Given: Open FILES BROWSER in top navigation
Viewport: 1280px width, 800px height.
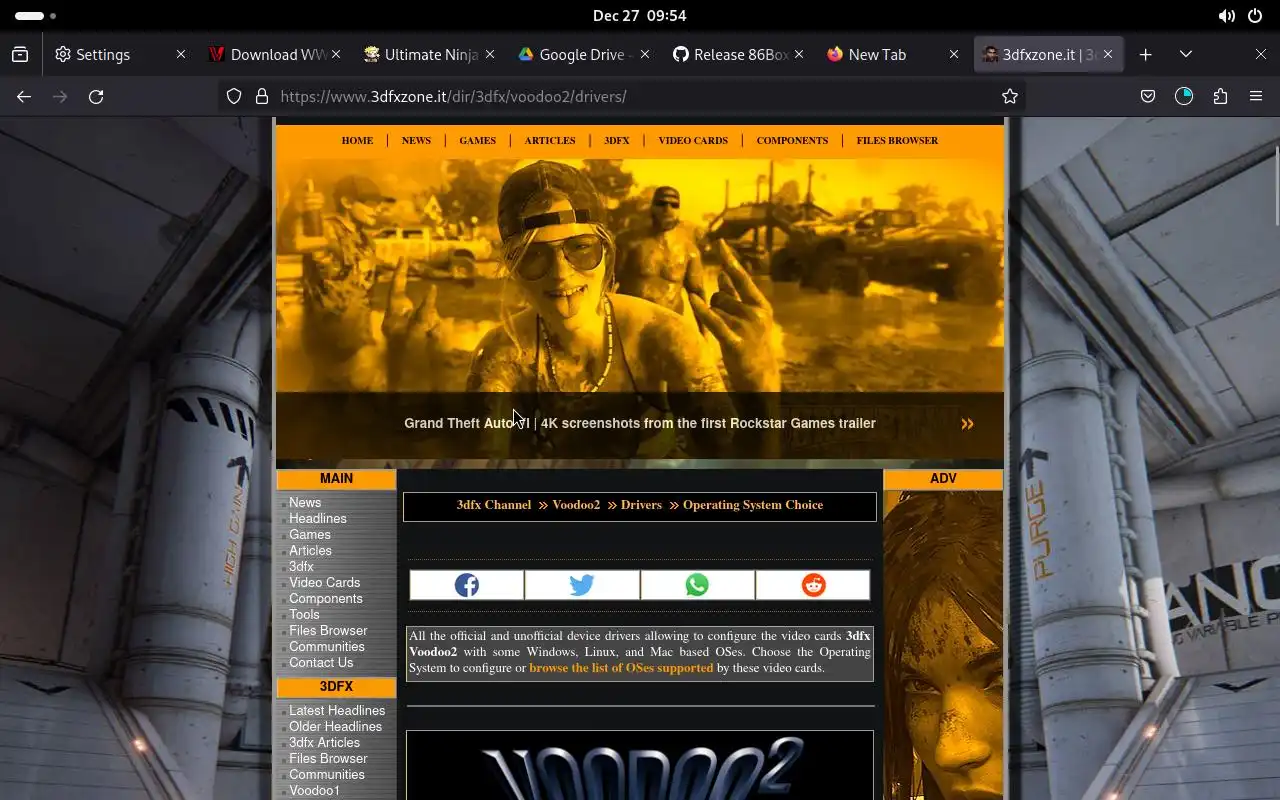Looking at the screenshot, I should [897, 141].
